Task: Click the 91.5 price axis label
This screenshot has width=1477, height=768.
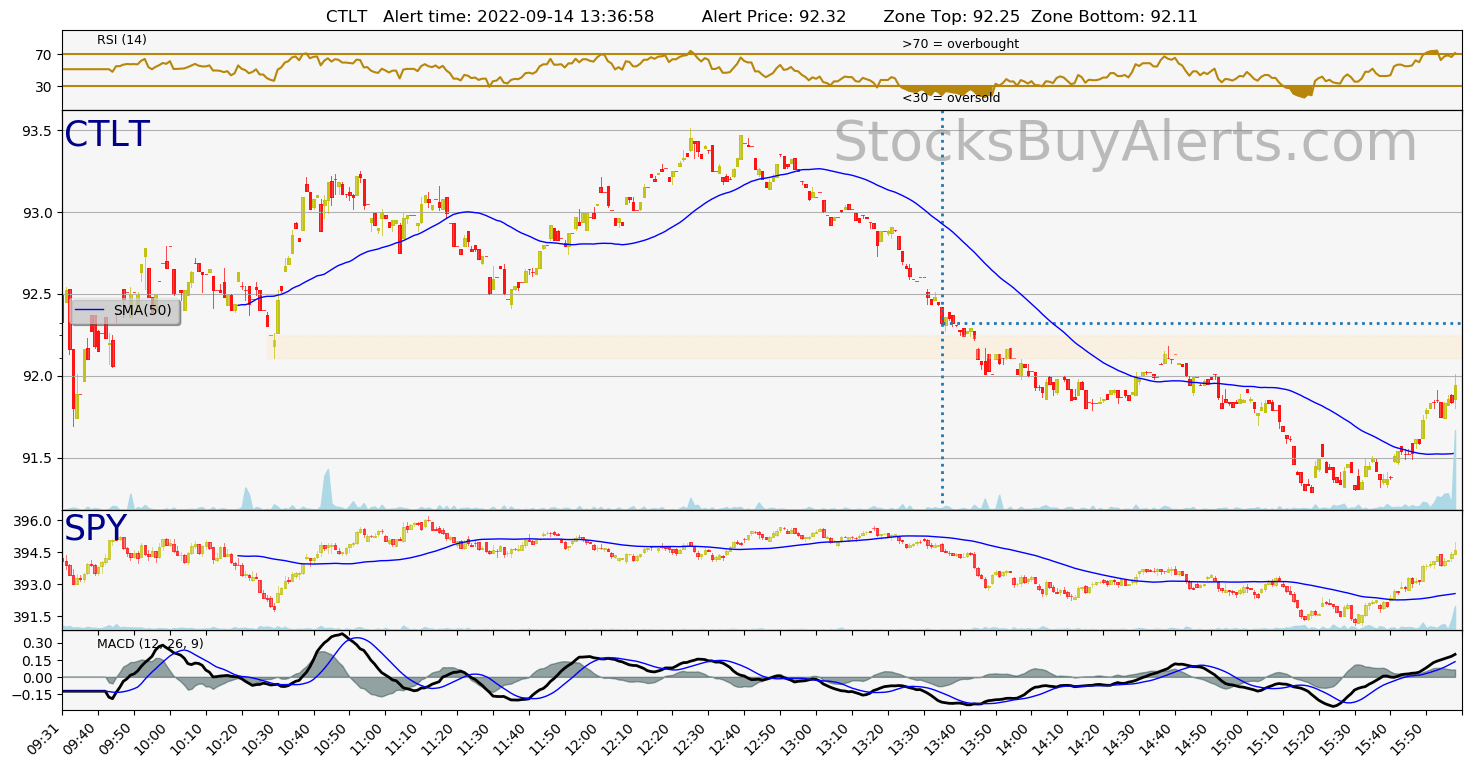Action: 38,458
